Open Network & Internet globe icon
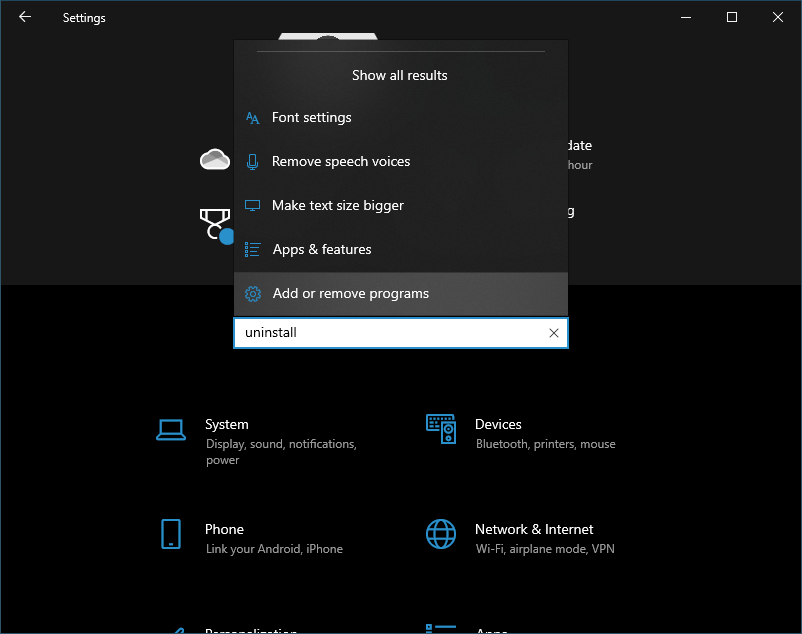This screenshot has width=802, height=634. point(441,535)
